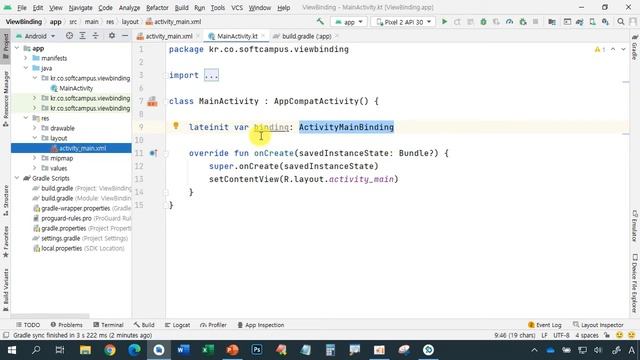
Task: Expand the mipmap folder
Action: 35,158
